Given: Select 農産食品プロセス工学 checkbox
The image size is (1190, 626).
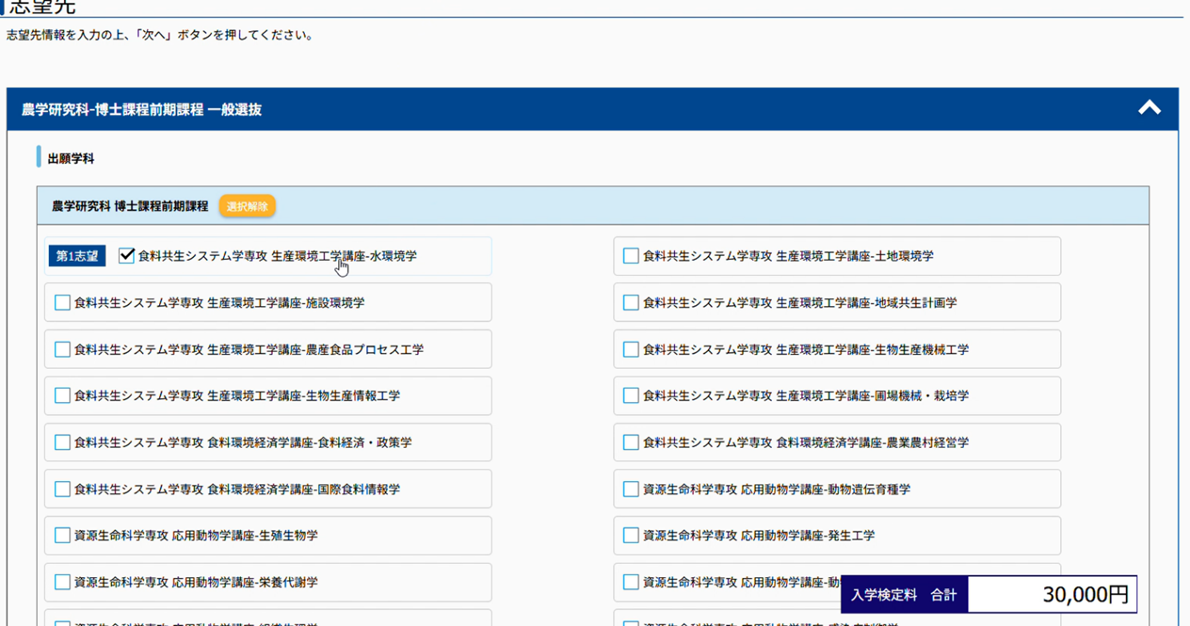Looking at the screenshot, I should (63, 350).
